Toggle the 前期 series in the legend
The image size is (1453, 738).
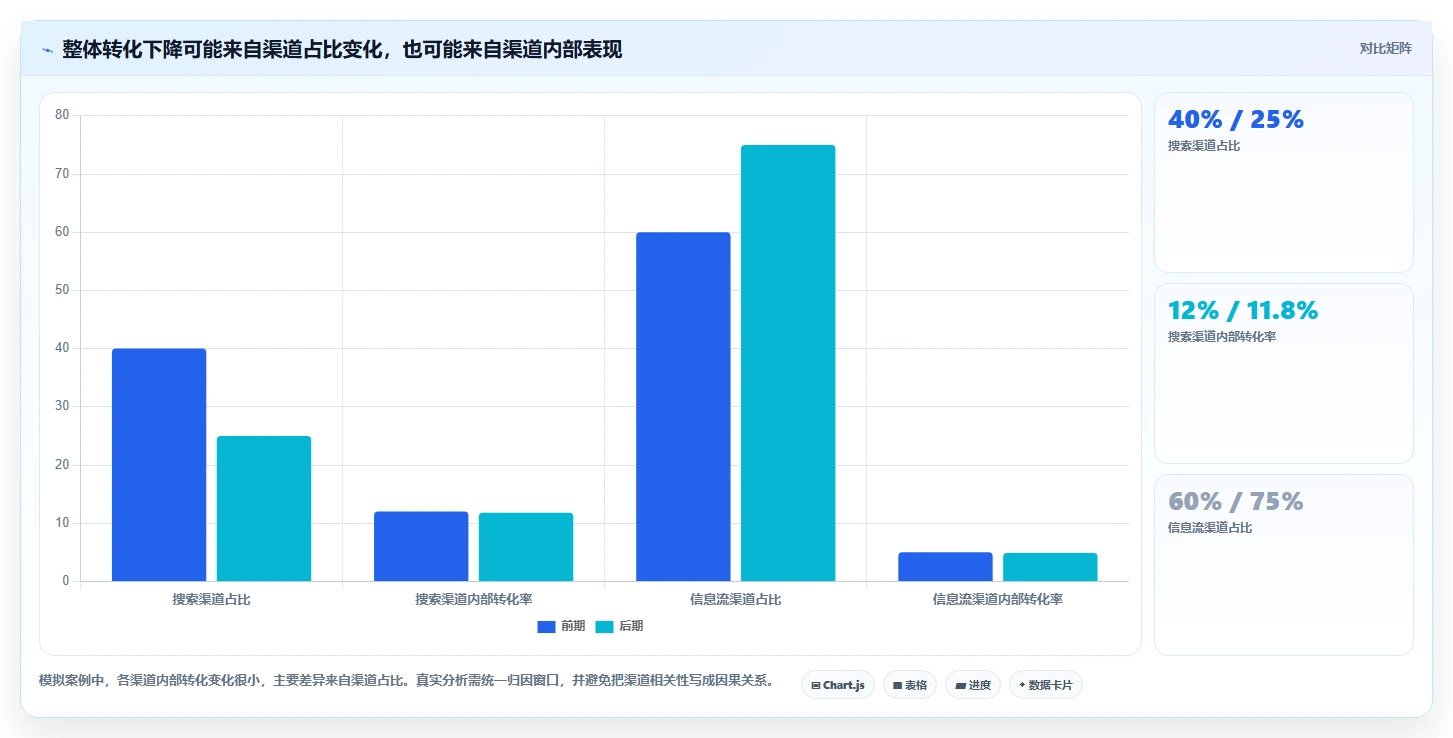tap(561, 626)
